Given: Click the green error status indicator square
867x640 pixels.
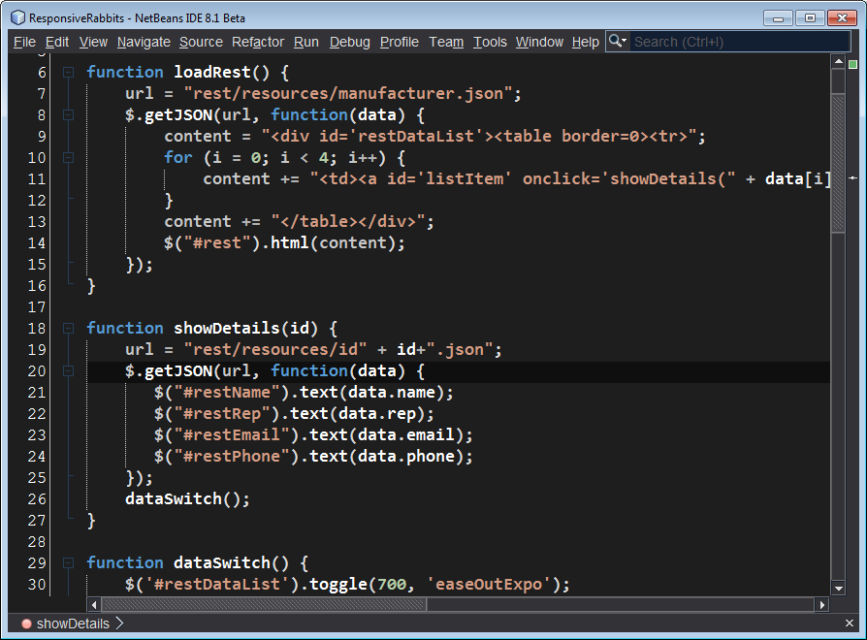Looking at the screenshot, I should tap(852, 63).
